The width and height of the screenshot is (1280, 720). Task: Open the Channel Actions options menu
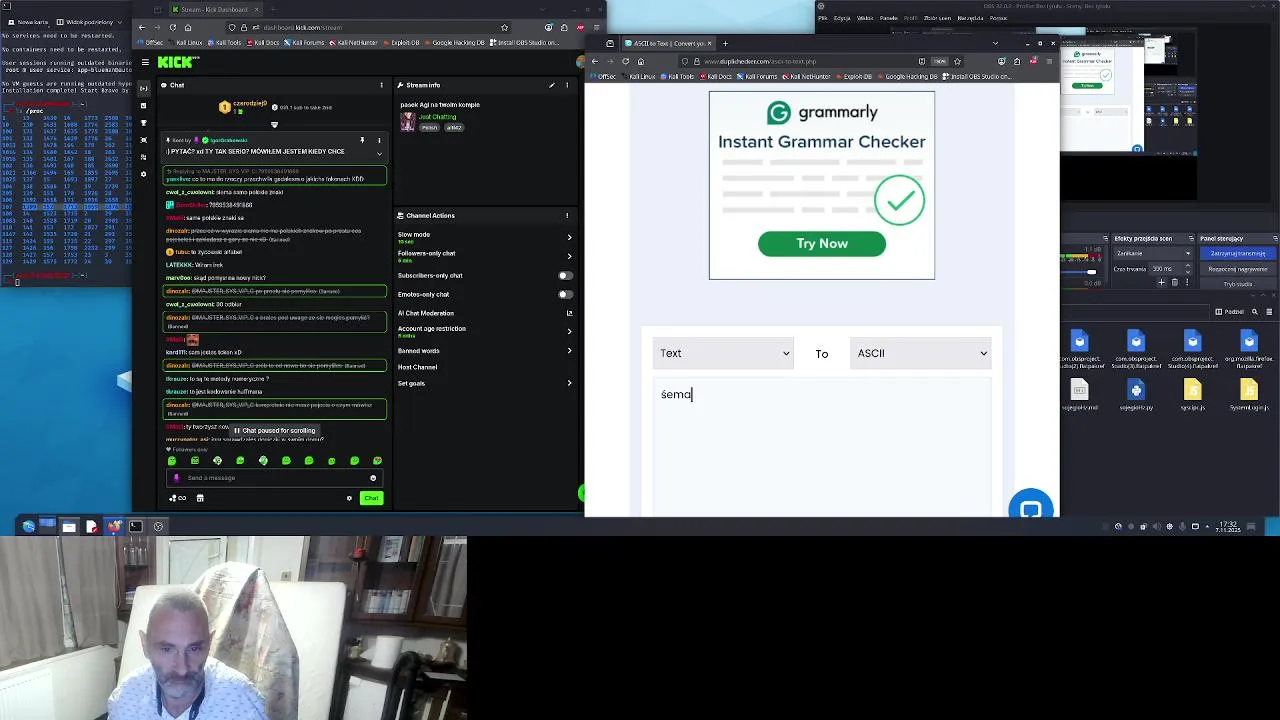567,215
